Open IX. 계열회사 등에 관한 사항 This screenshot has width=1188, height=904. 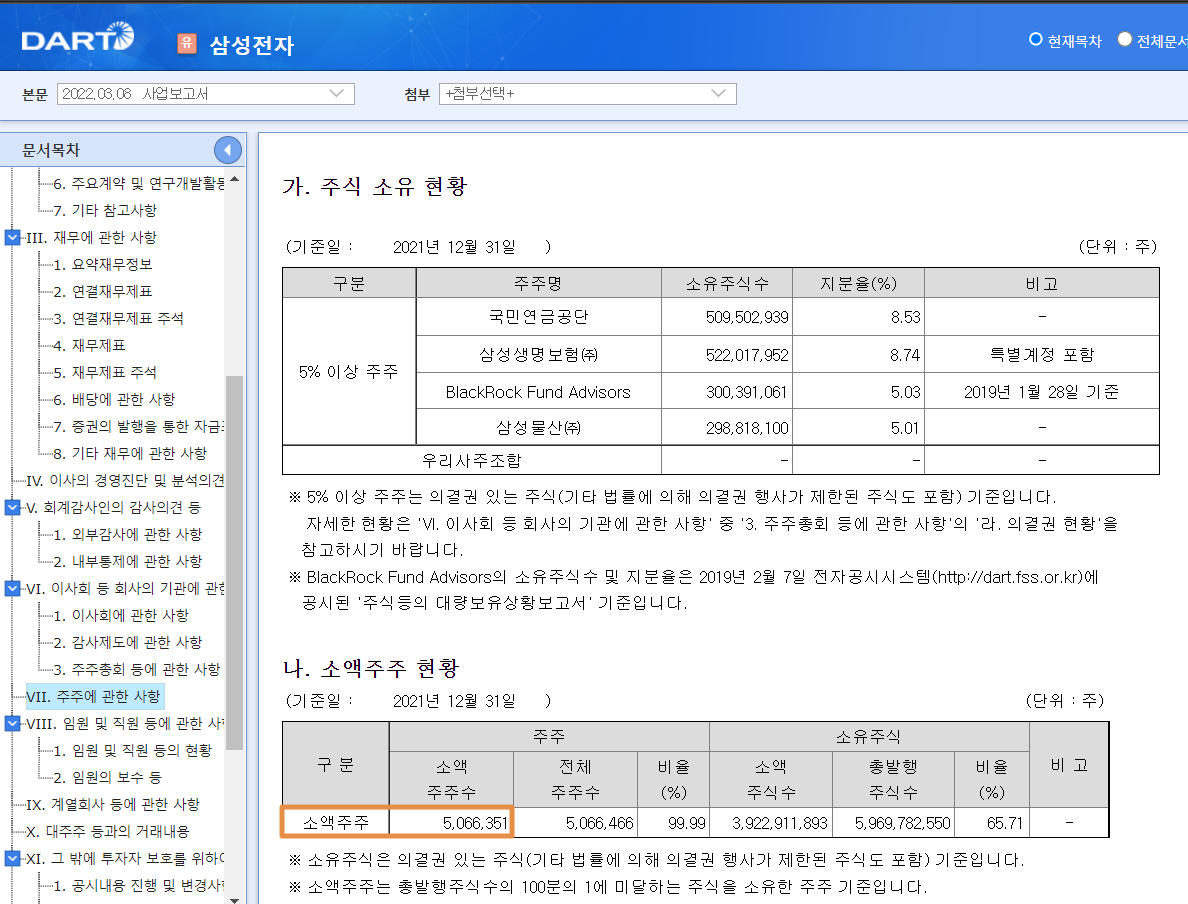[112, 804]
